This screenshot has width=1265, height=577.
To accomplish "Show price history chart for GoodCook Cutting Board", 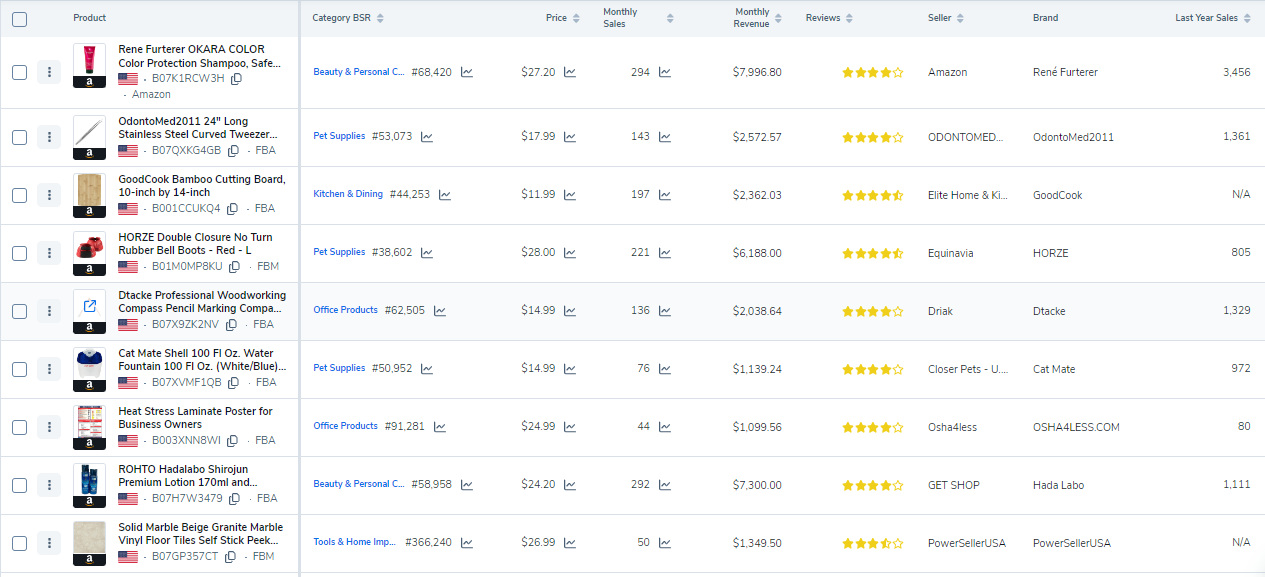I will coord(570,195).
